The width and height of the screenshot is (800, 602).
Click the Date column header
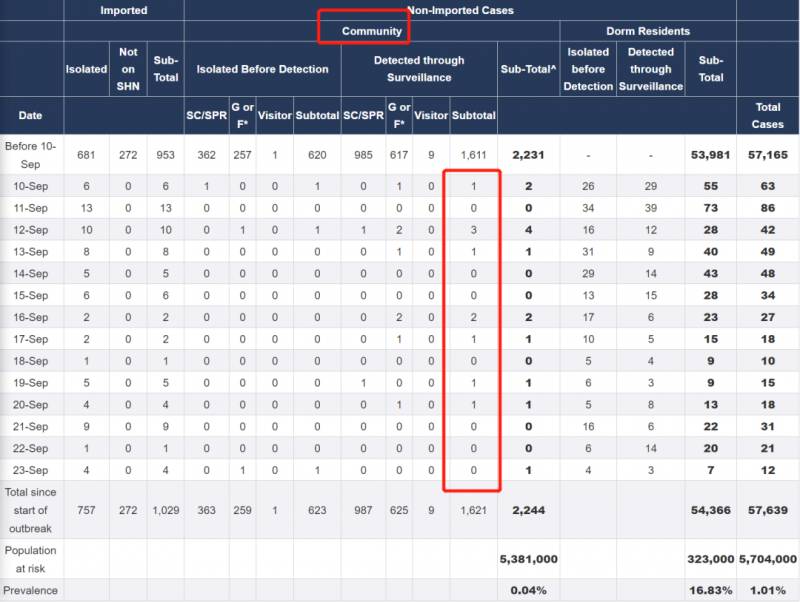pyautogui.click(x=31, y=115)
